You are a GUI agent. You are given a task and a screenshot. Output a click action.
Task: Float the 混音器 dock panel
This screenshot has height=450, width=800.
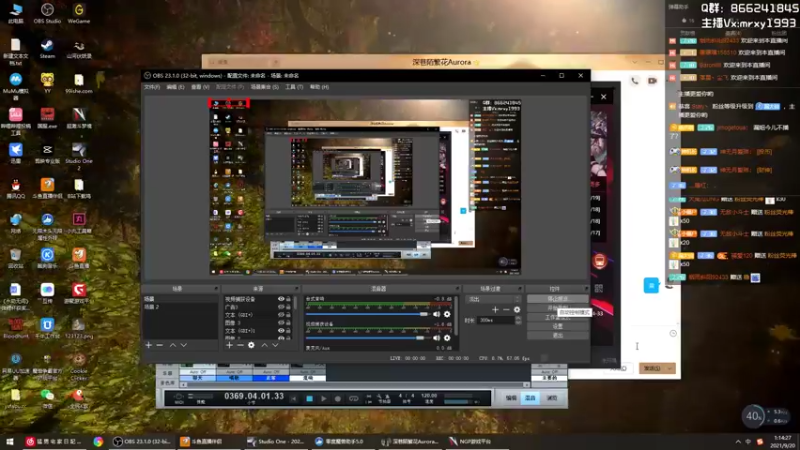tap(457, 289)
